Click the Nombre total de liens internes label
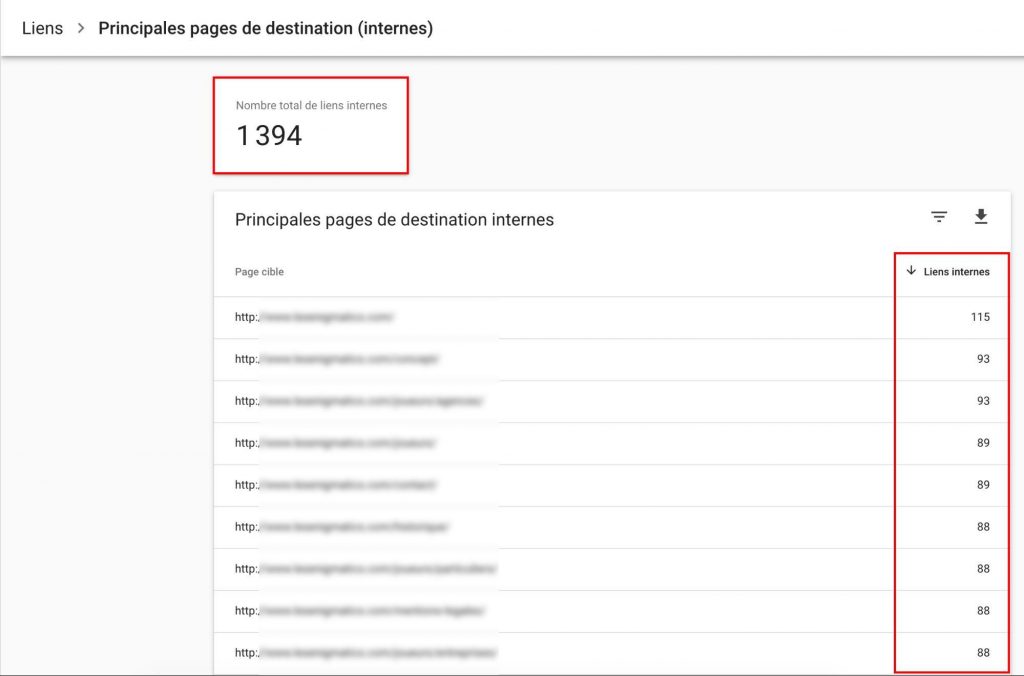Viewport: 1024px width, 676px height. coord(311,105)
